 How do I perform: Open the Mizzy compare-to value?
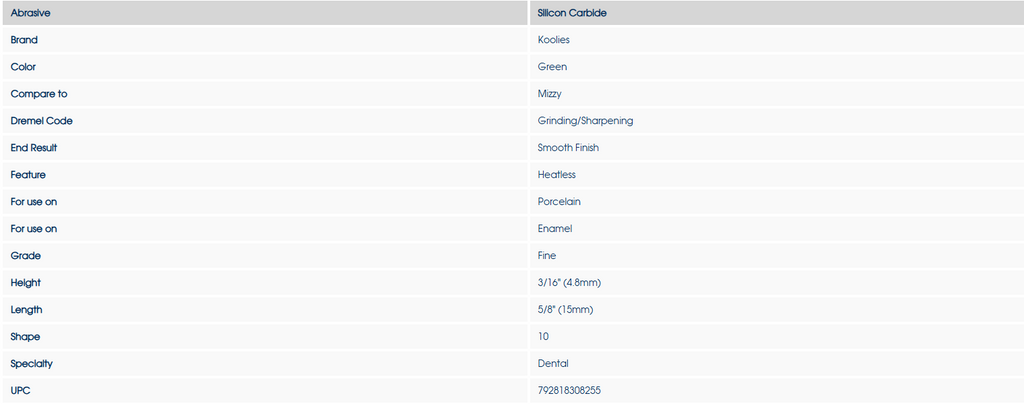550,94
